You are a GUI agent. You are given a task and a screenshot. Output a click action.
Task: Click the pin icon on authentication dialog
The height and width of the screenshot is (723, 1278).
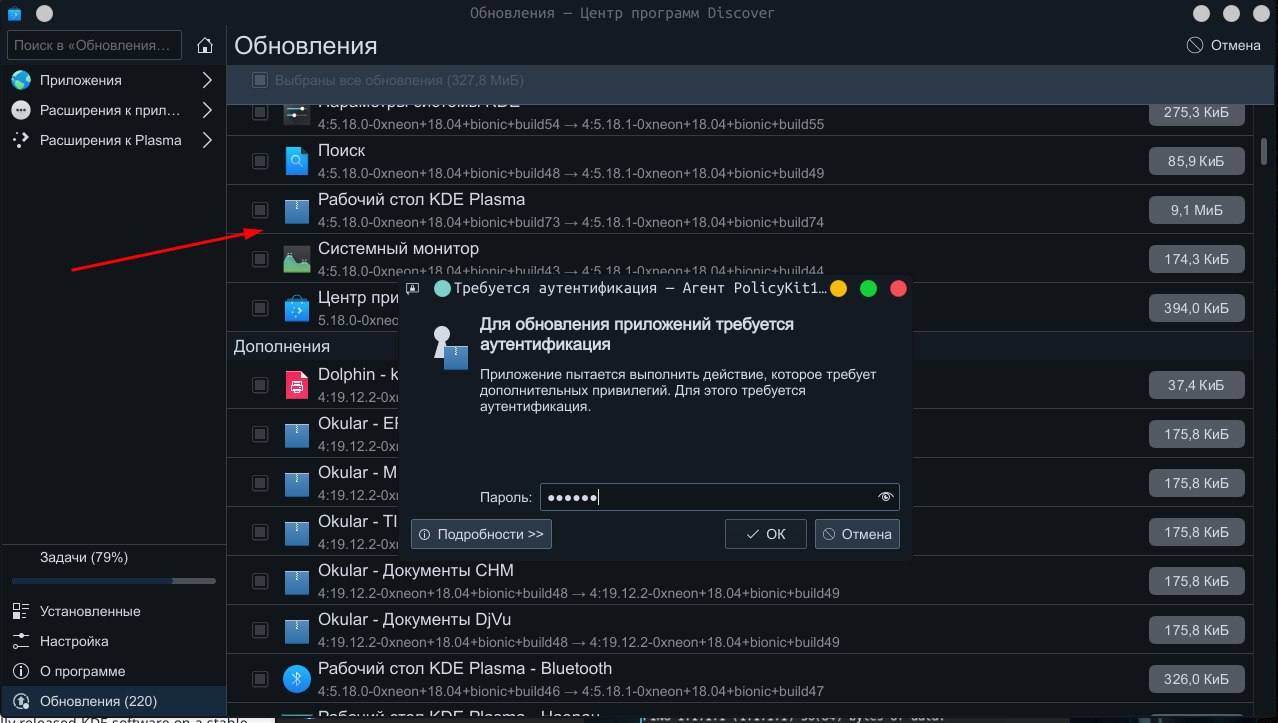[x=412, y=288]
